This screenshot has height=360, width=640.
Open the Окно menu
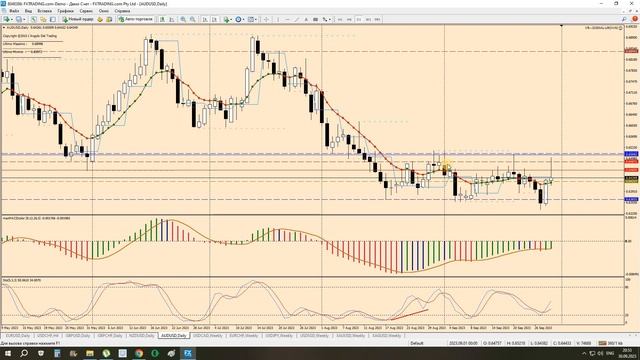point(104,11)
